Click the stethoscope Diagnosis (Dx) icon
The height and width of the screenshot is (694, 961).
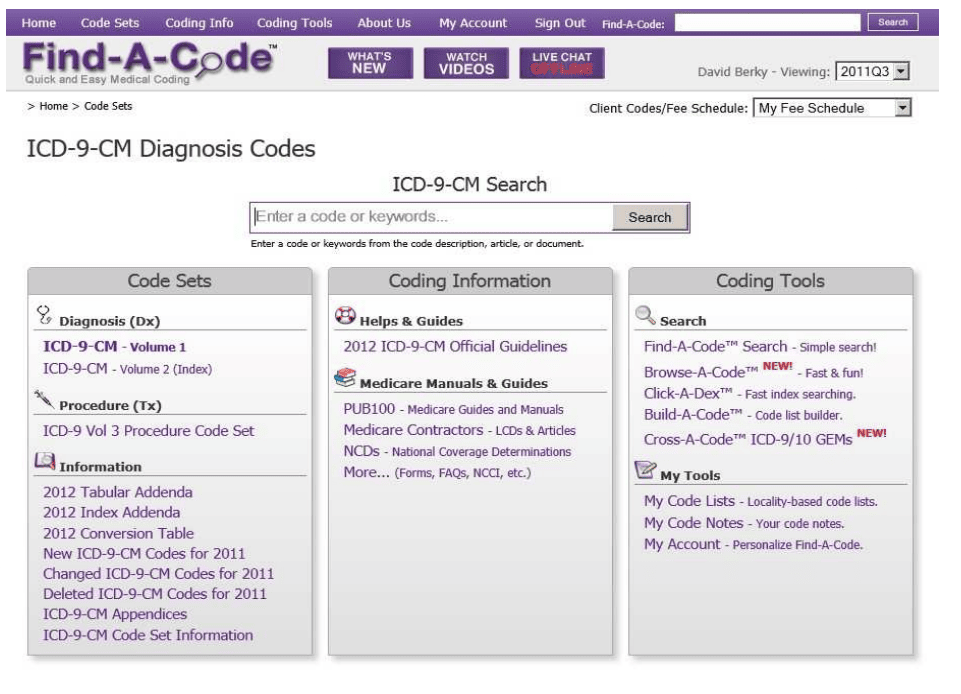tap(44, 316)
